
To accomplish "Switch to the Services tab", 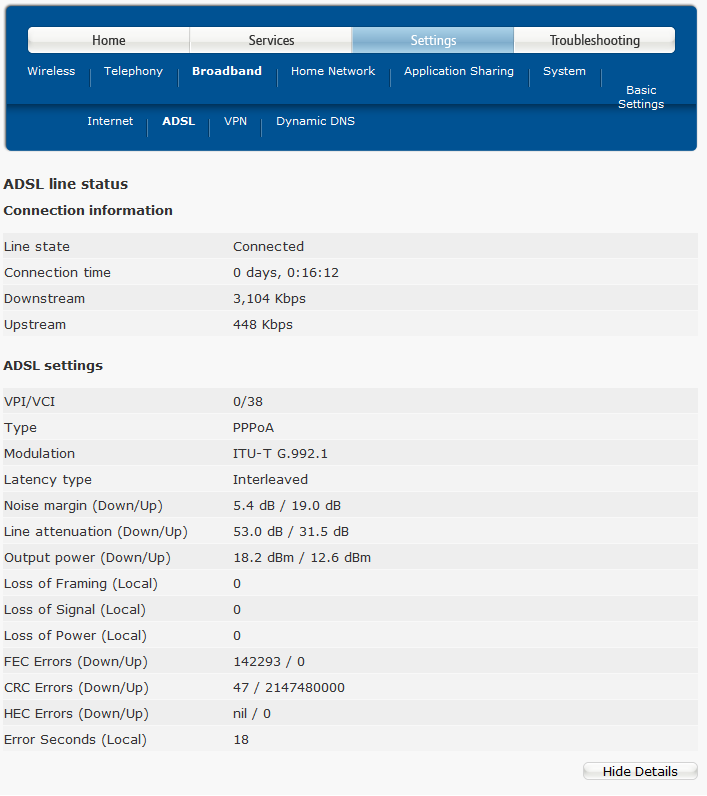I will (x=271, y=41).
